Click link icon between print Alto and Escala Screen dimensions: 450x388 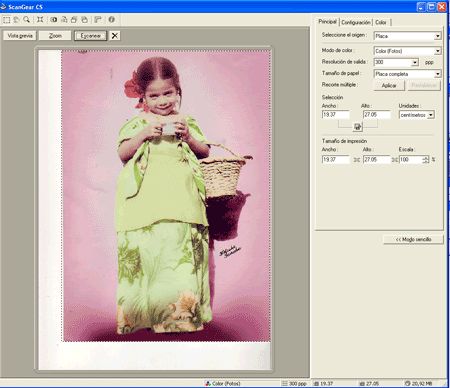(x=395, y=160)
